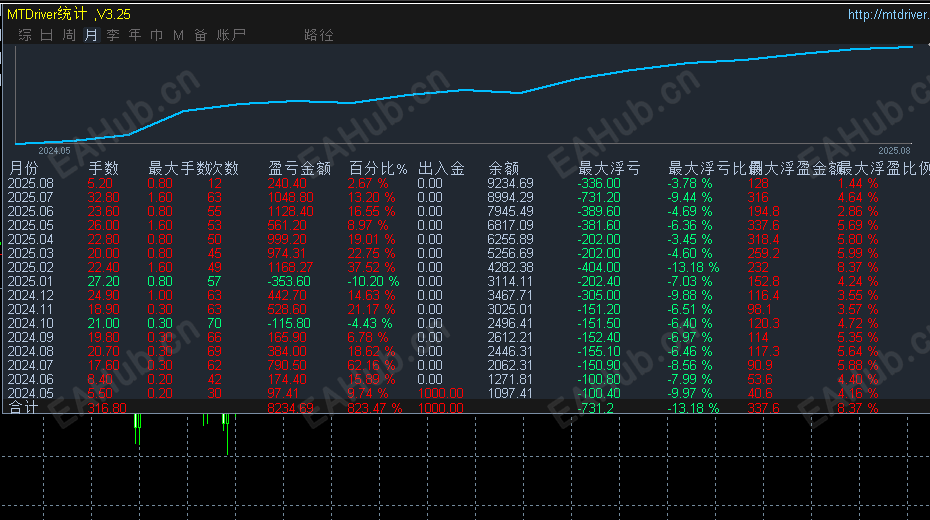The image size is (930, 520).
Task: Click max drawdown value -731.20
Action: point(599,197)
